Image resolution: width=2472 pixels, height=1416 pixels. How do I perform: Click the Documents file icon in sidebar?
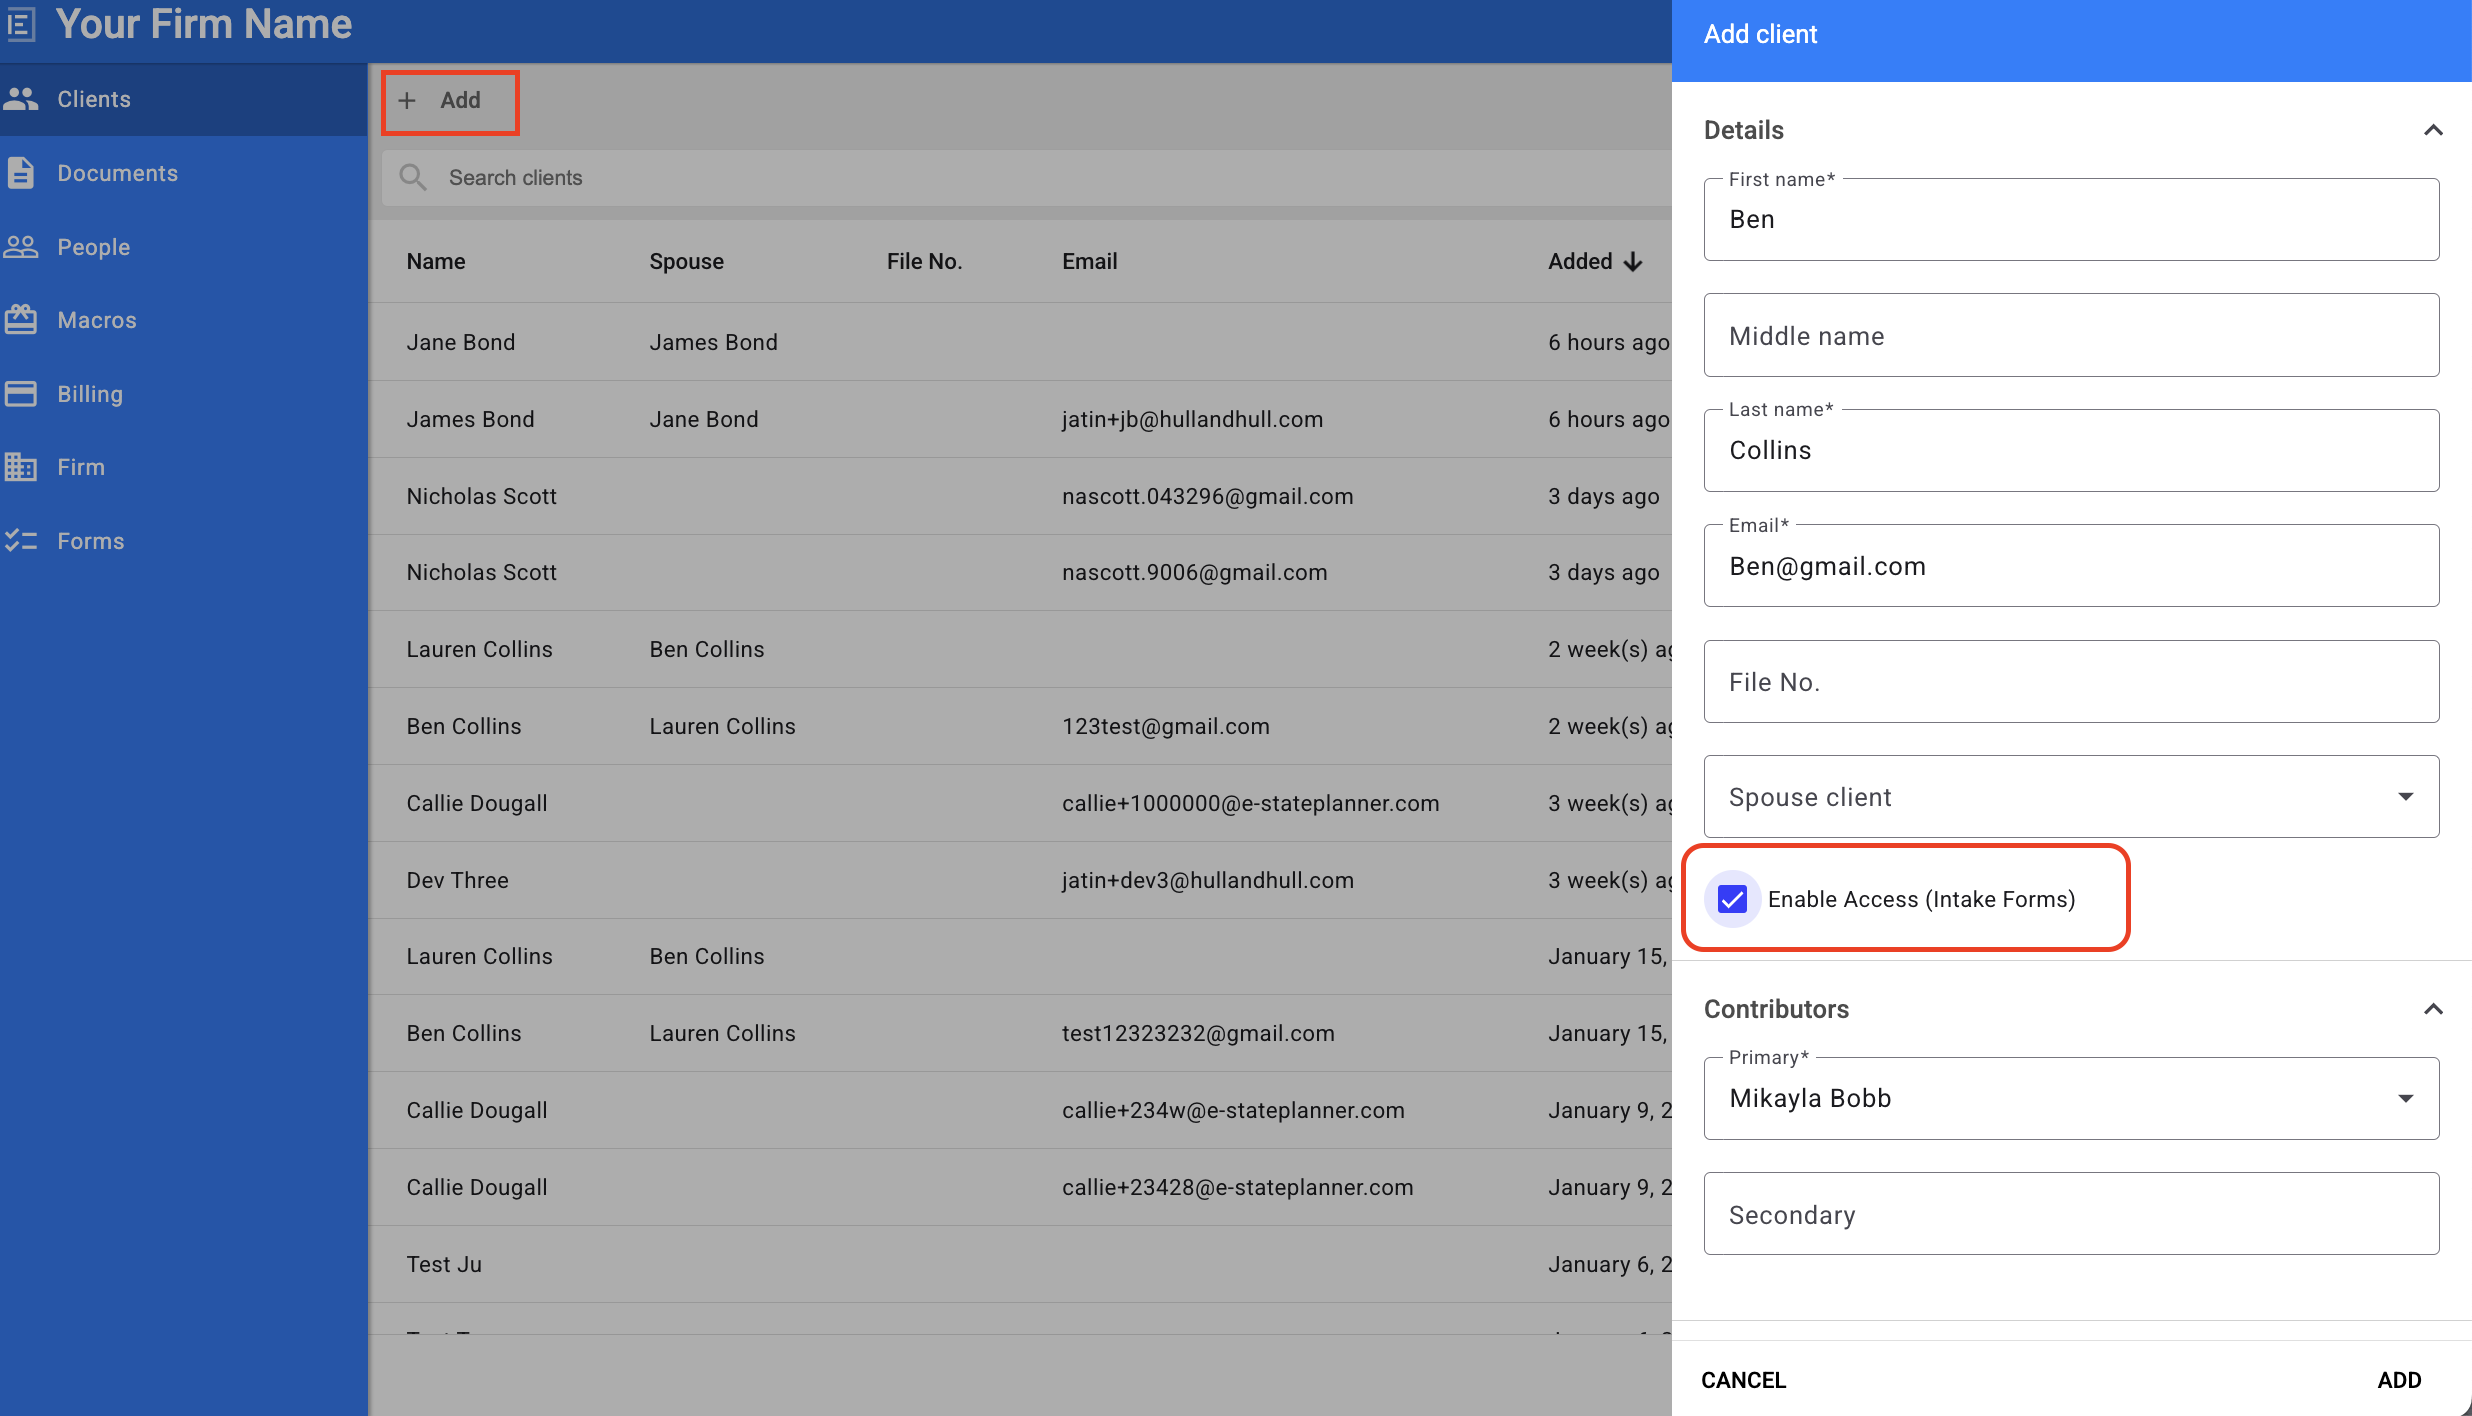coord(21,173)
